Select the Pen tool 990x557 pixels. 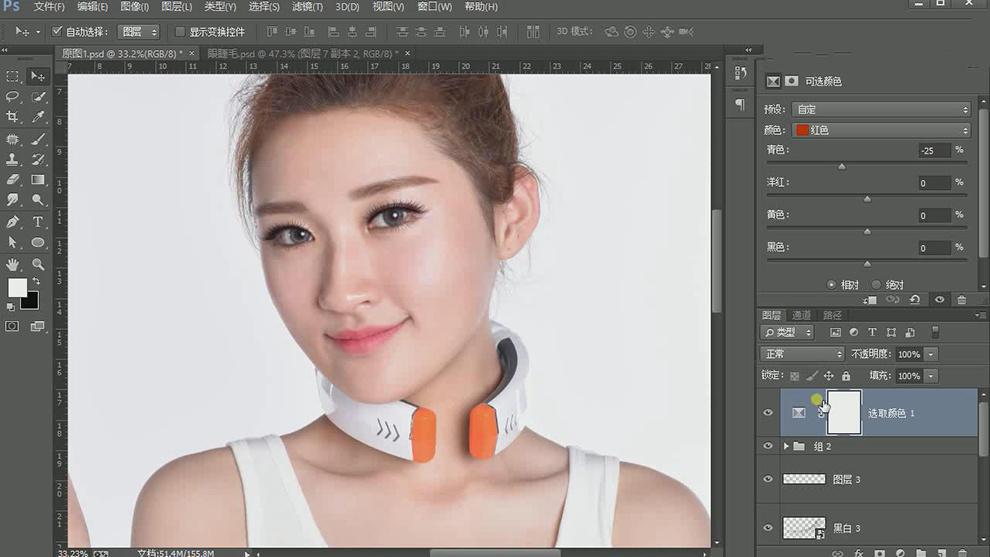point(13,222)
